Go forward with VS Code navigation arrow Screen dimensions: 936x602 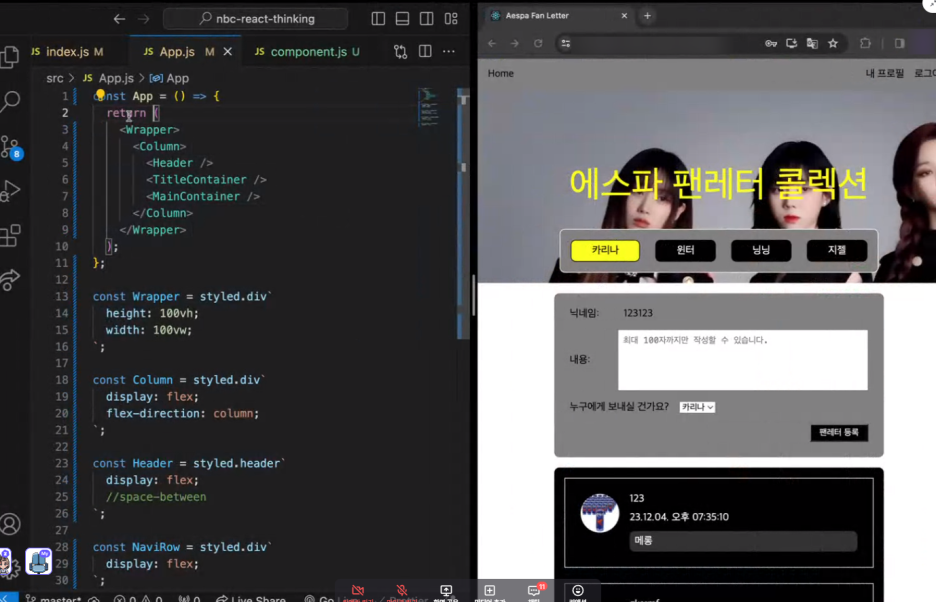[x=144, y=19]
